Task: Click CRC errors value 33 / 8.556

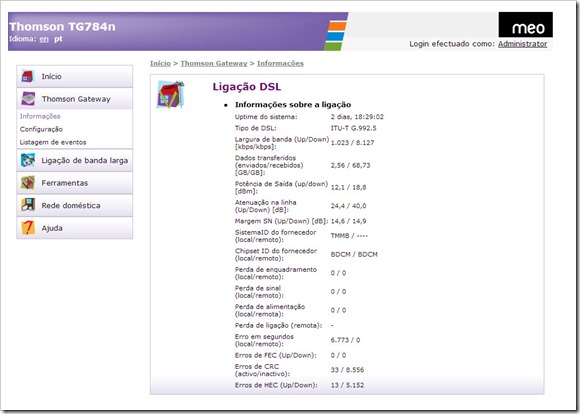Action: pos(347,370)
